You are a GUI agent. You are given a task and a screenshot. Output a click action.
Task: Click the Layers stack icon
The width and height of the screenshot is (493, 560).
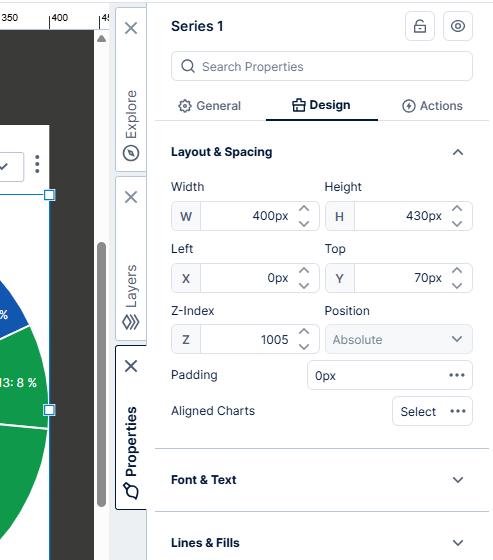[131, 322]
